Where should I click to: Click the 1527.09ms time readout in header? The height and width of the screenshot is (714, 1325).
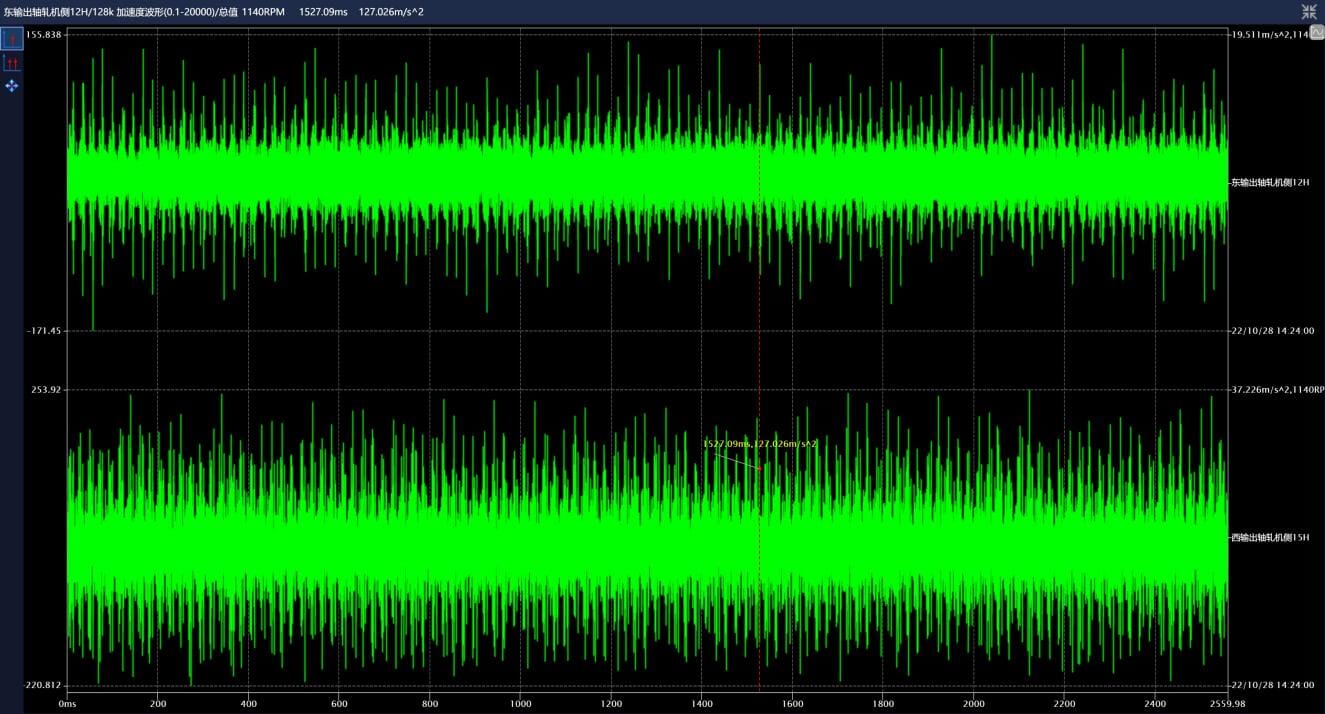(324, 12)
